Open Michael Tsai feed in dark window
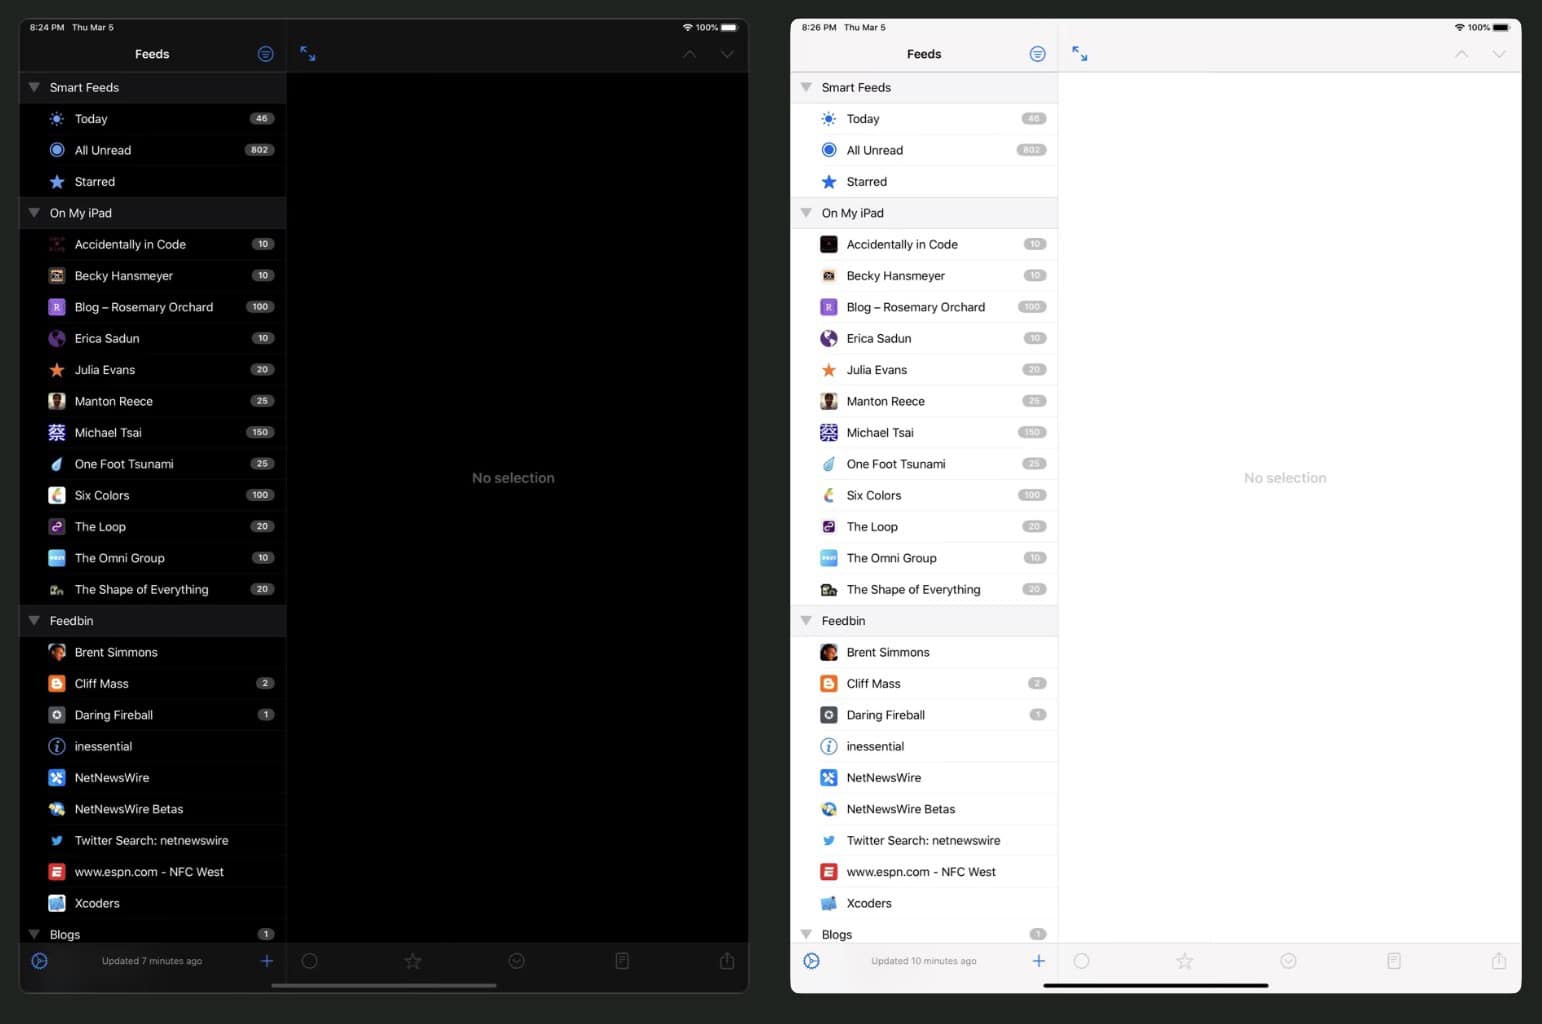Viewport: 1542px width, 1024px height. [x=153, y=433]
